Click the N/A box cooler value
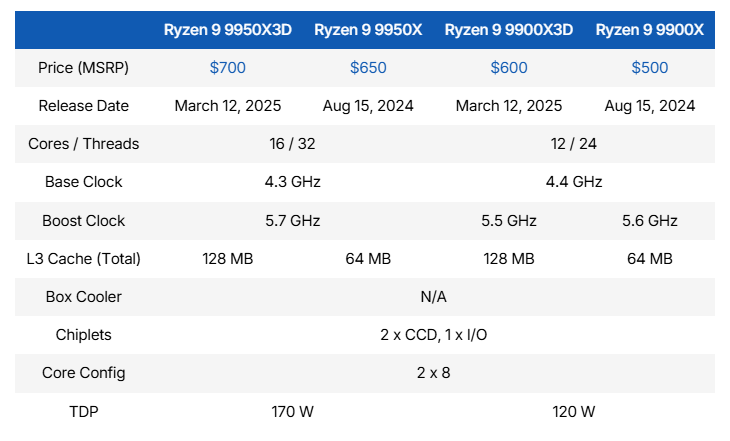 point(433,297)
